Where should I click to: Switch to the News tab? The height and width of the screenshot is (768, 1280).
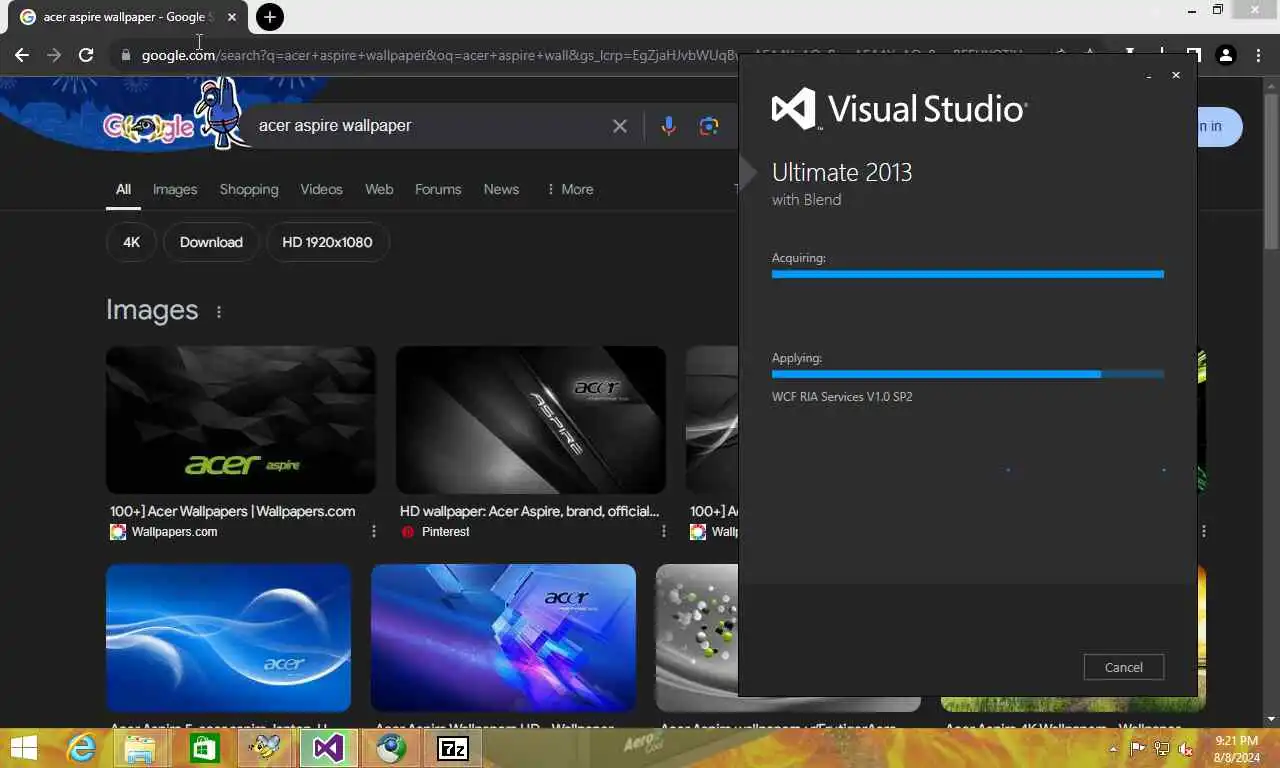[501, 189]
